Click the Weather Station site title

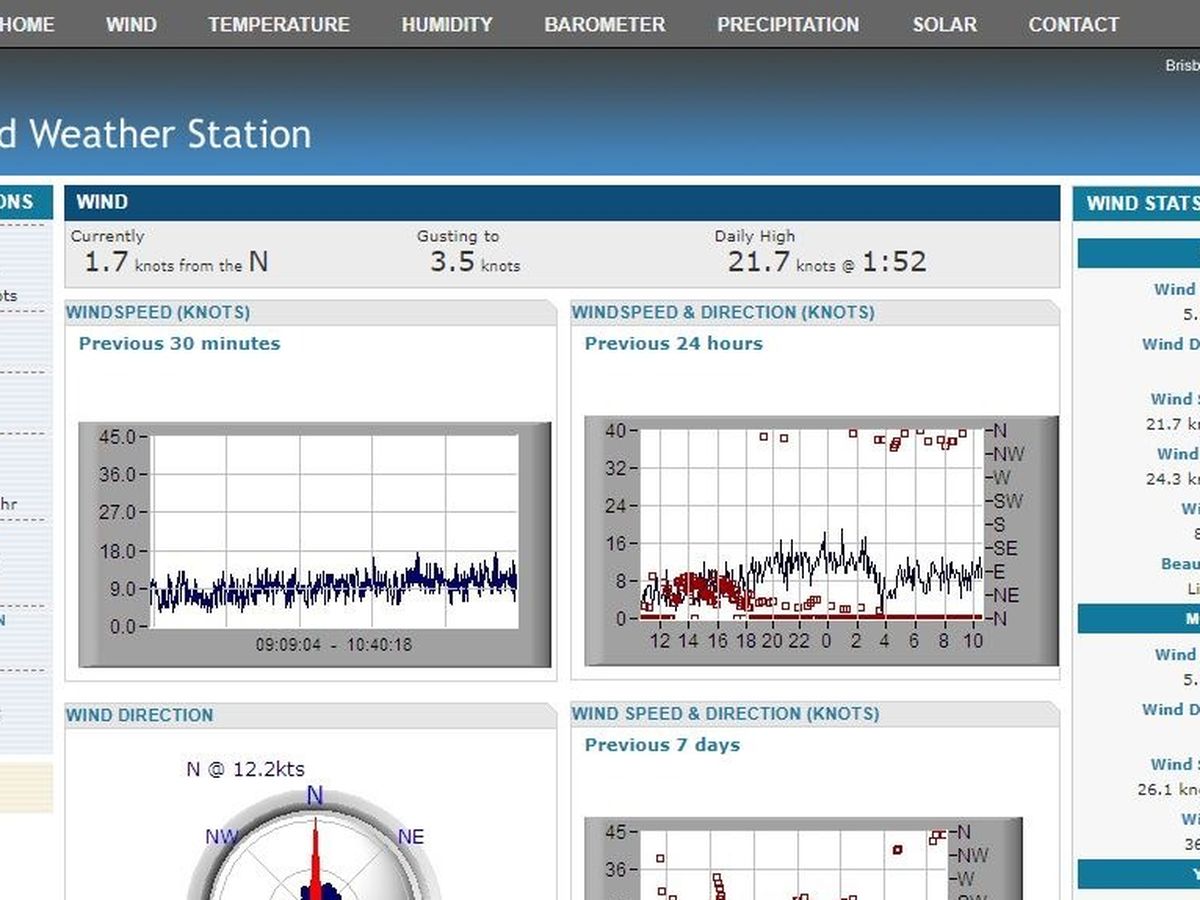click(x=155, y=134)
